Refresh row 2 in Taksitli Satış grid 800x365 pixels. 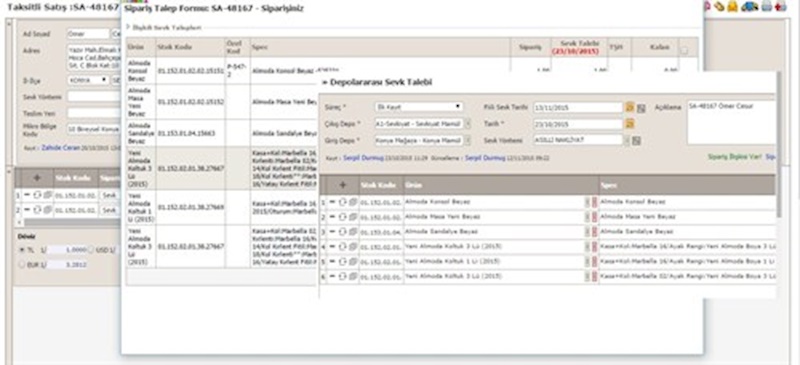point(38,210)
